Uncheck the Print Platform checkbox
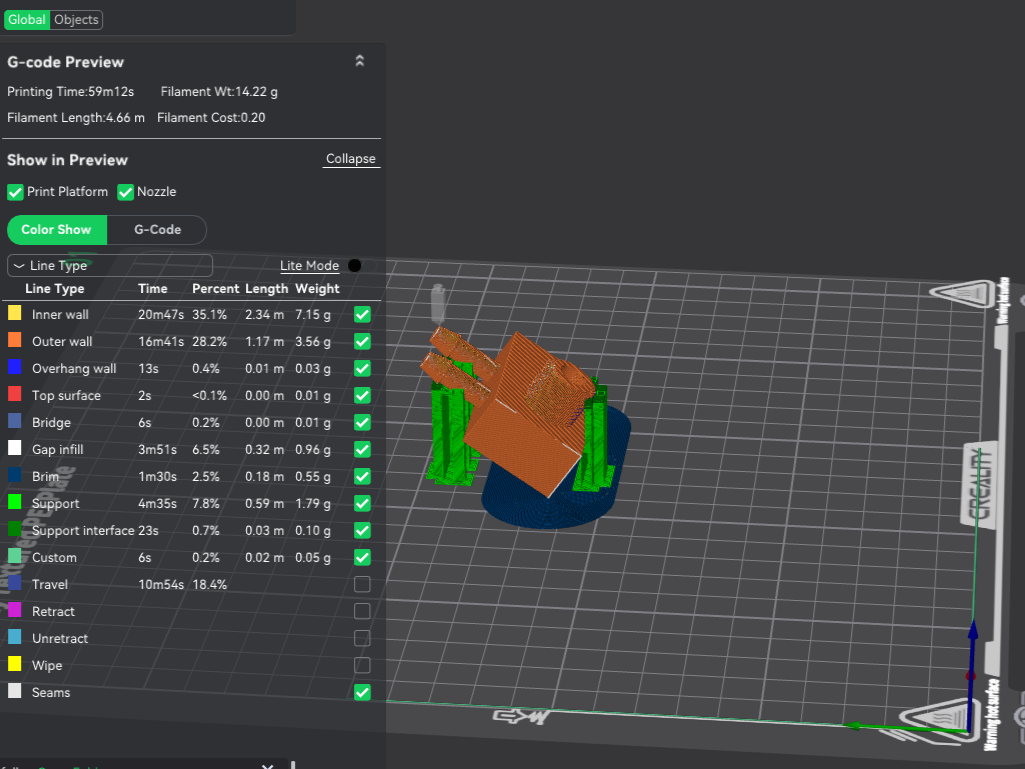The width and height of the screenshot is (1025, 769). [15, 192]
